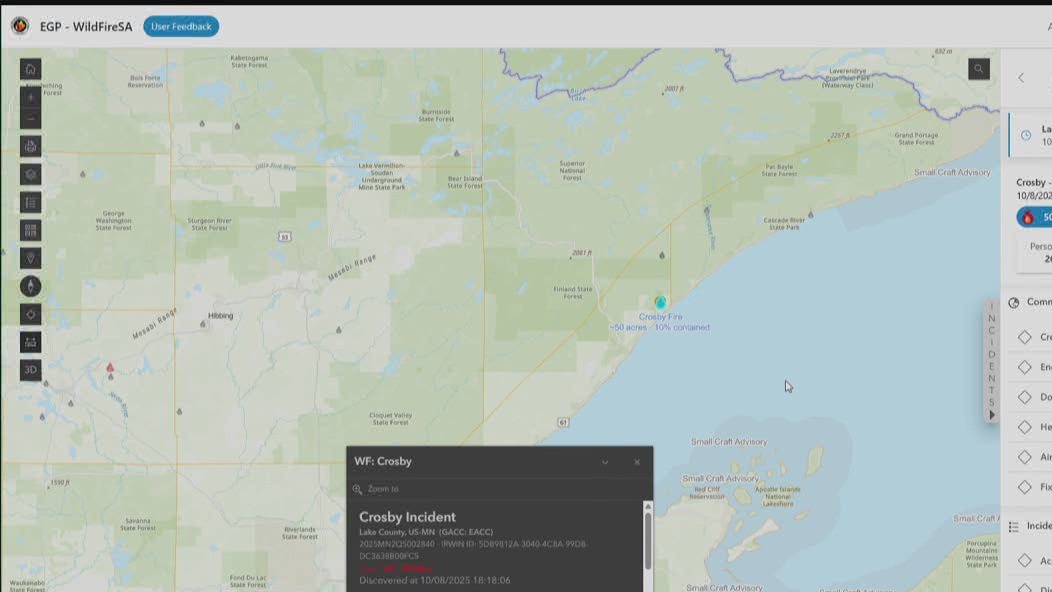Click the compass orientation tool

pyautogui.click(x=30, y=287)
